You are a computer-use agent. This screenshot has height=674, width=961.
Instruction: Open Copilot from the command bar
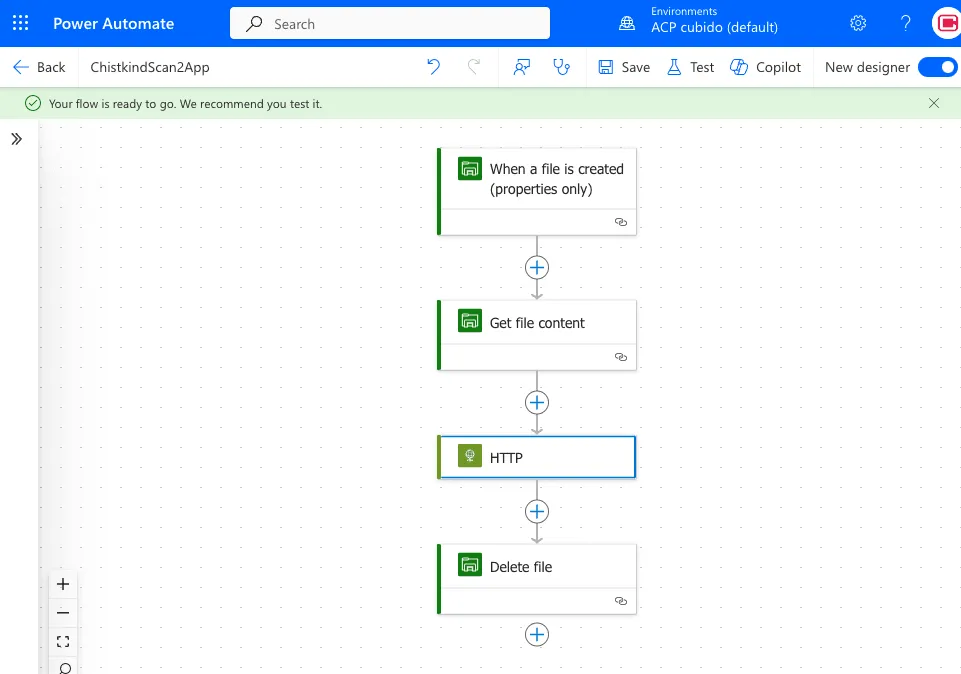pyautogui.click(x=766, y=67)
